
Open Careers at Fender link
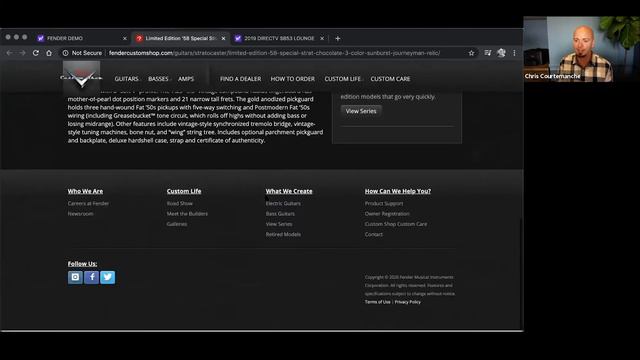pyautogui.click(x=88, y=203)
